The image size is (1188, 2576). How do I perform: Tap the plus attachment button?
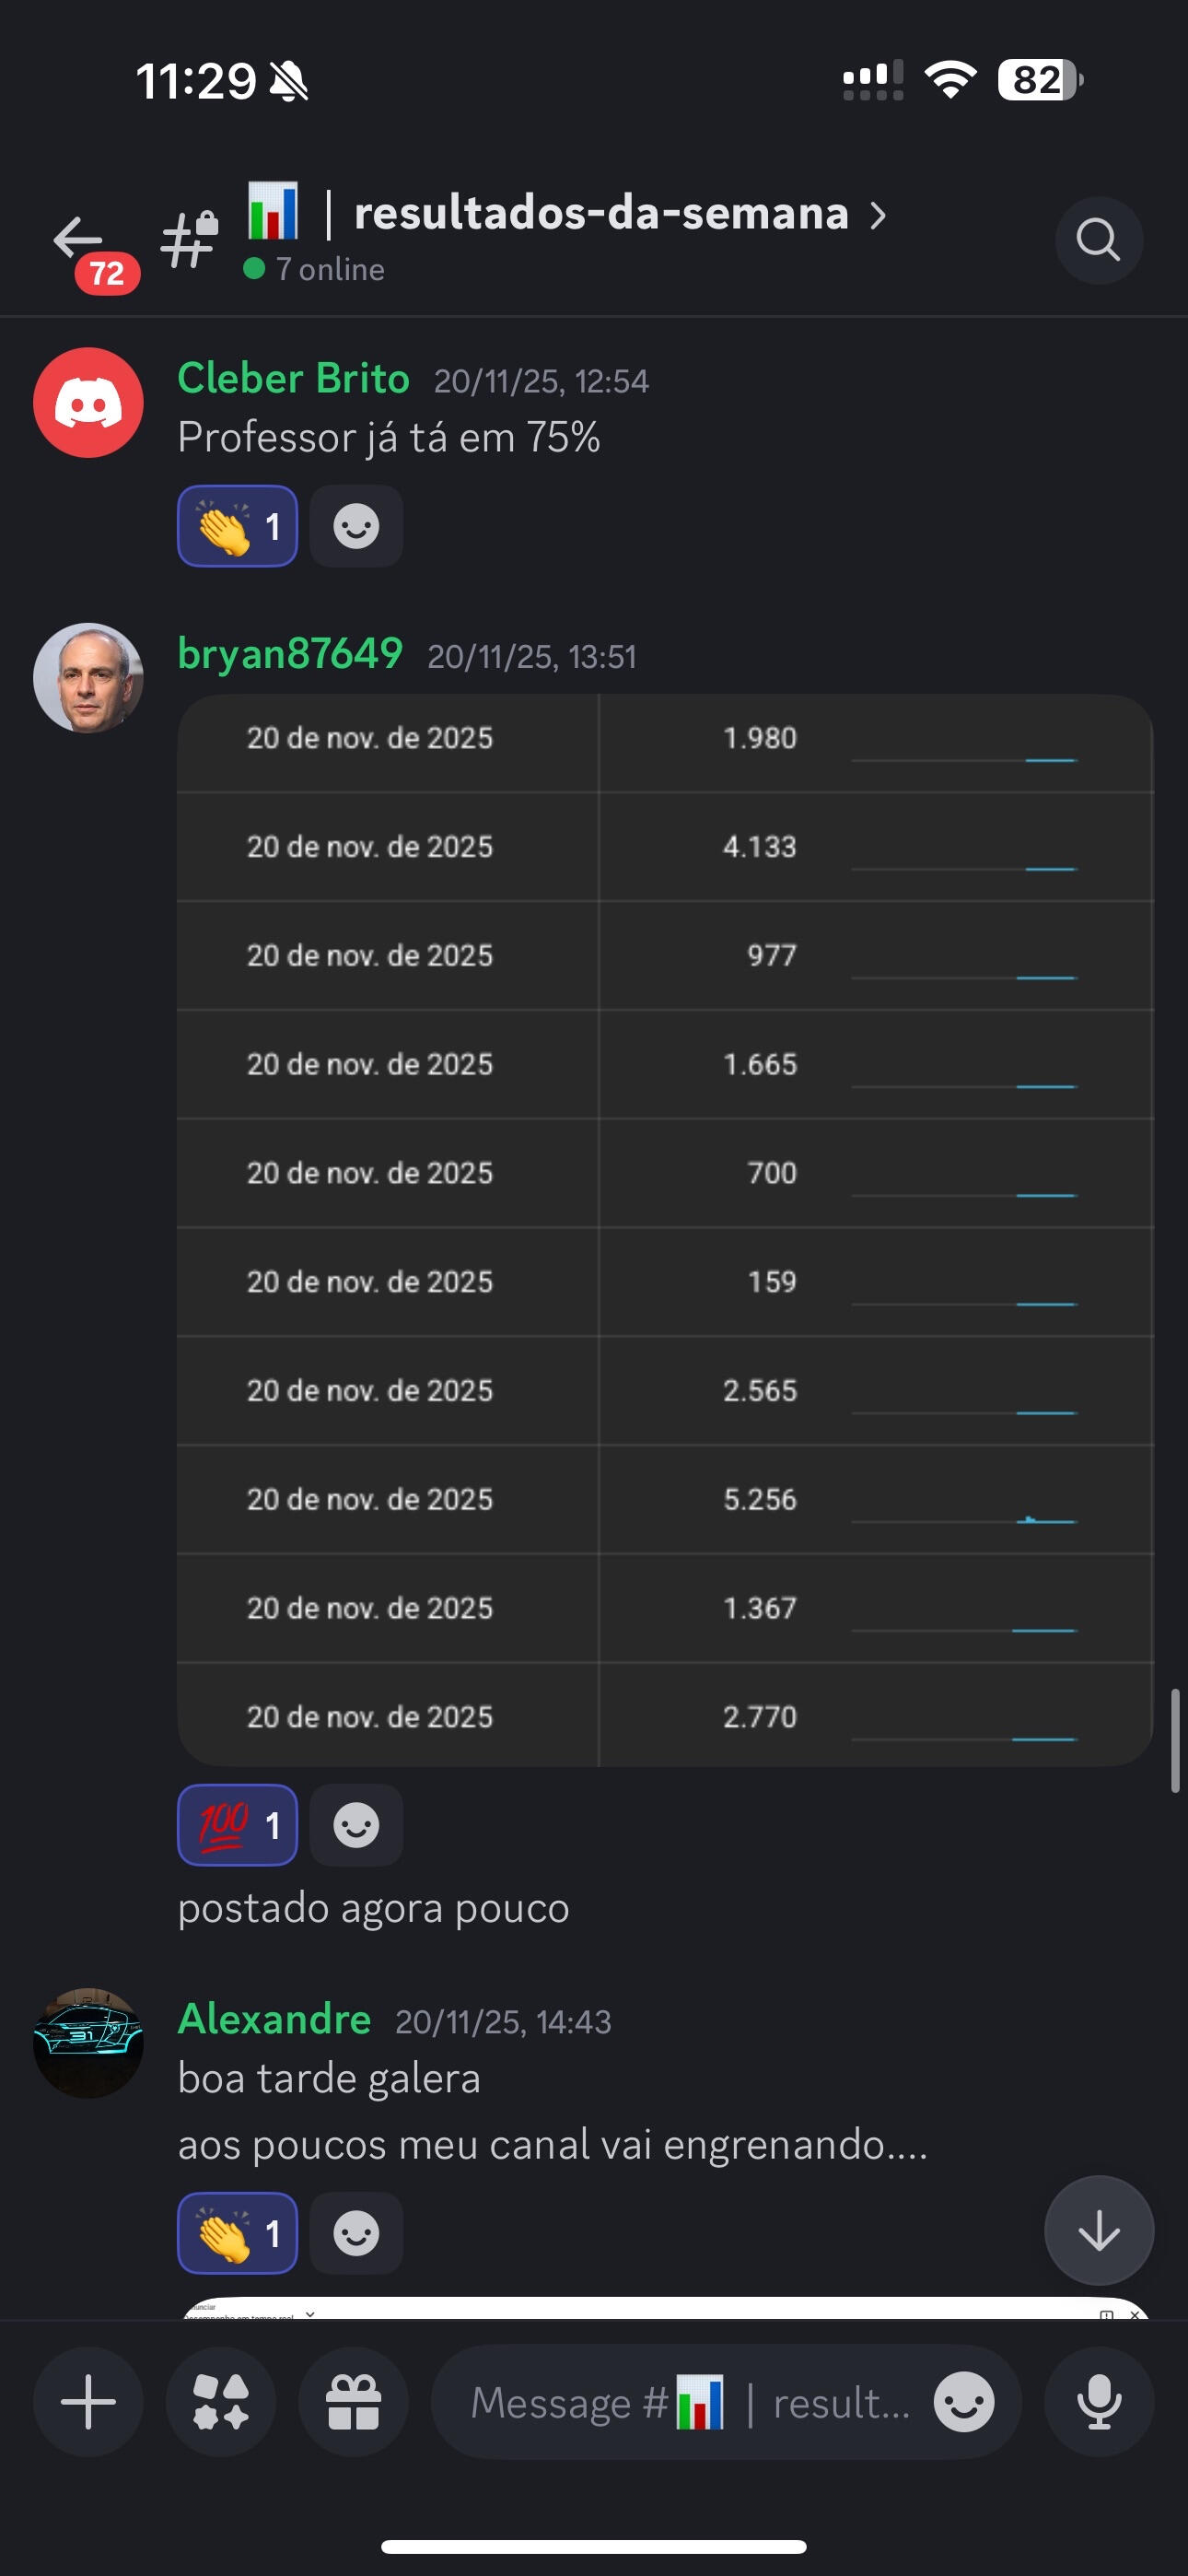pyautogui.click(x=88, y=2402)
